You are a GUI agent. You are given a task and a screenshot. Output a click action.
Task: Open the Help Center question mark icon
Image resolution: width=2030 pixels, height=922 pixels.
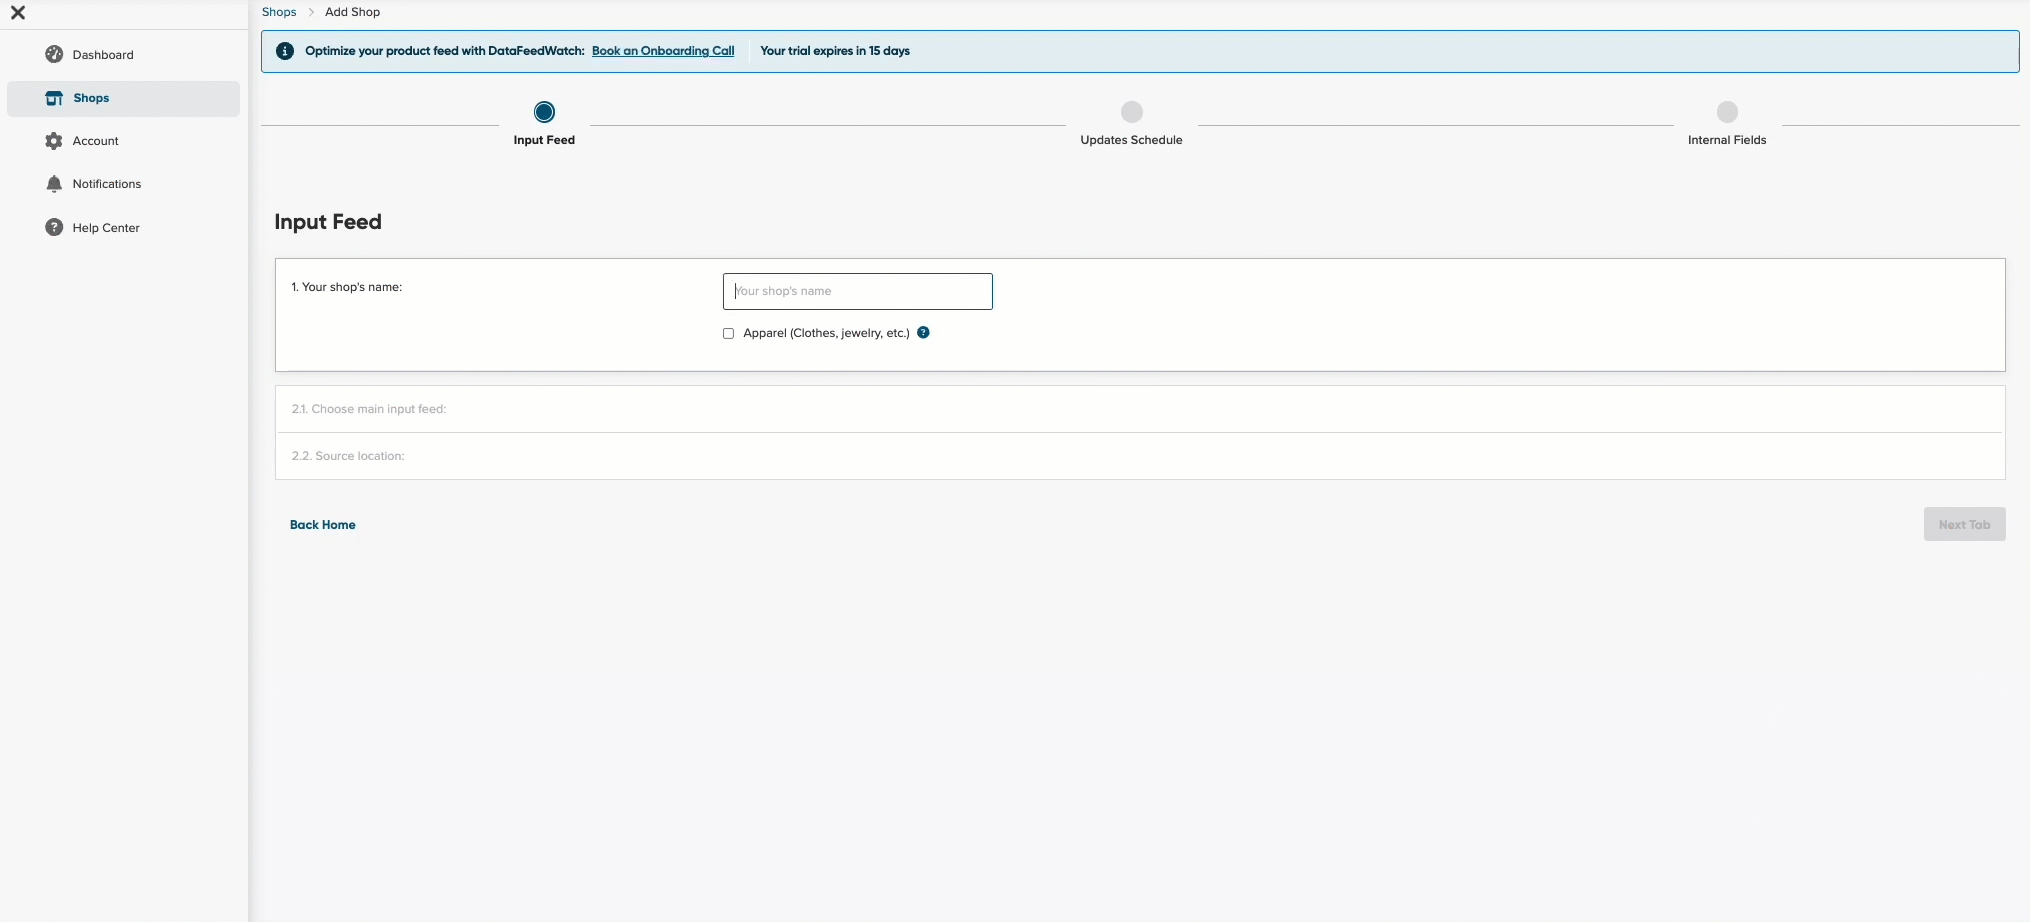[54, 227]
